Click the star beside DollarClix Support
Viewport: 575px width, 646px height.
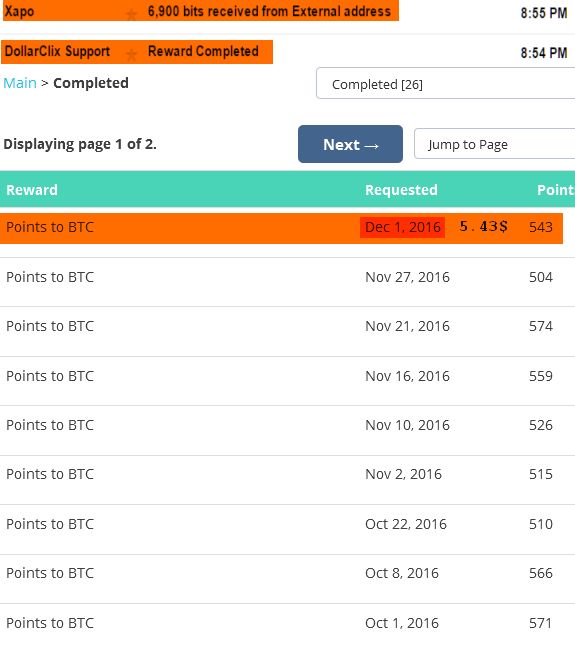pos(131,54)
